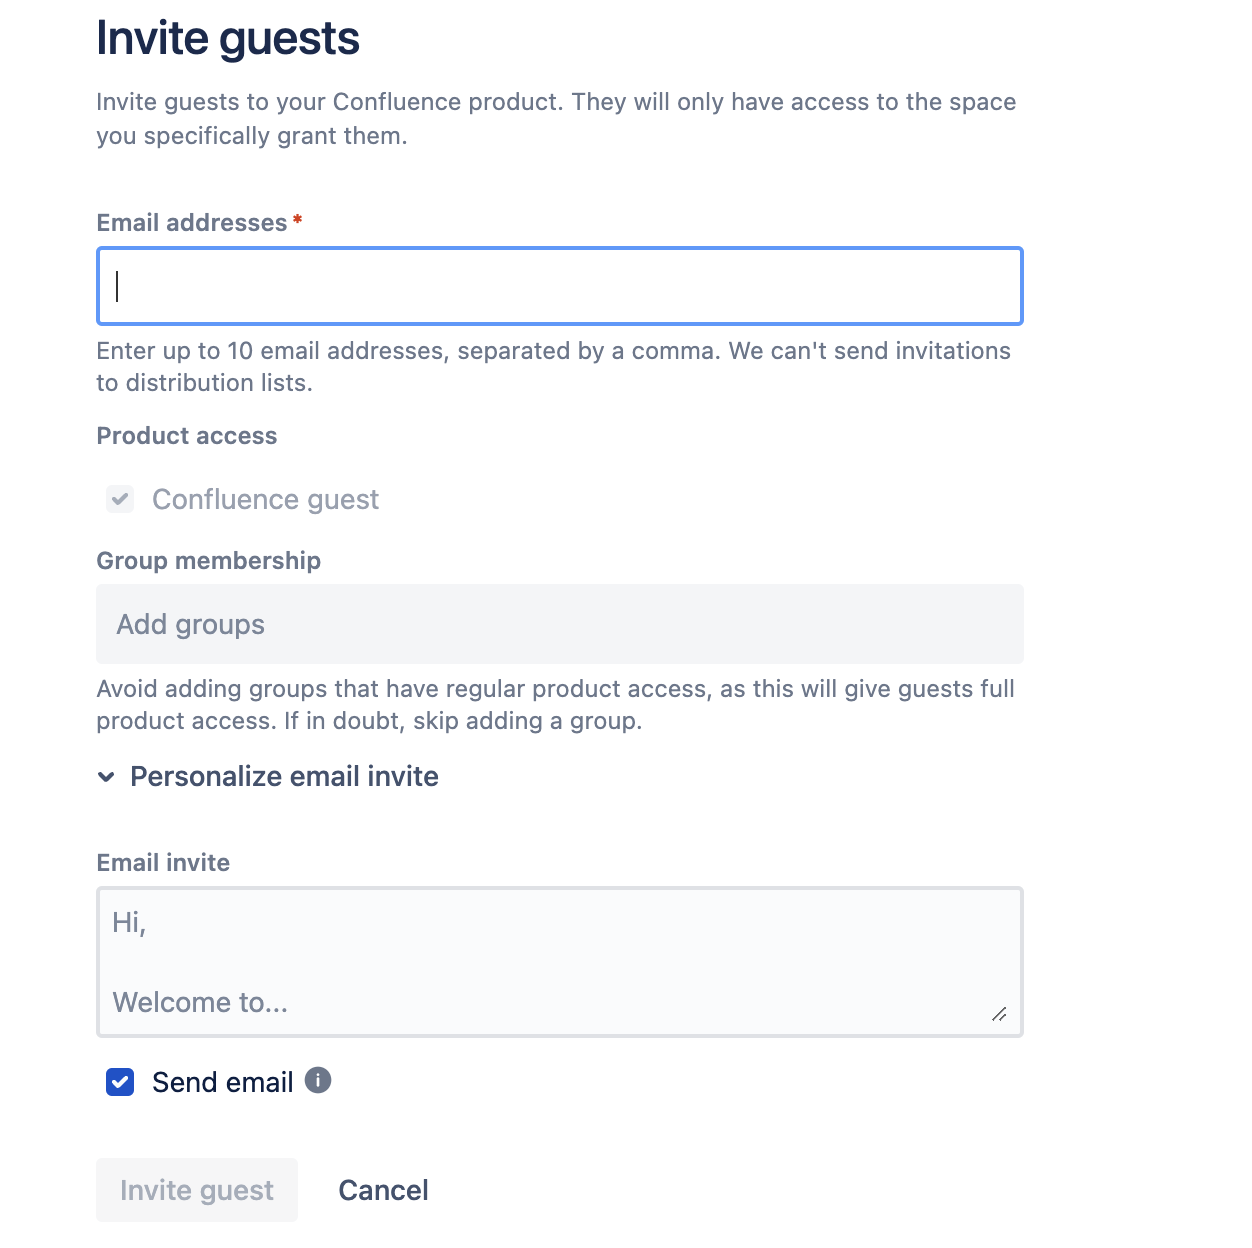1252x1248 pixels.
Task: Collapse section using Personalize email invite chevron
Action: [106, 777]
